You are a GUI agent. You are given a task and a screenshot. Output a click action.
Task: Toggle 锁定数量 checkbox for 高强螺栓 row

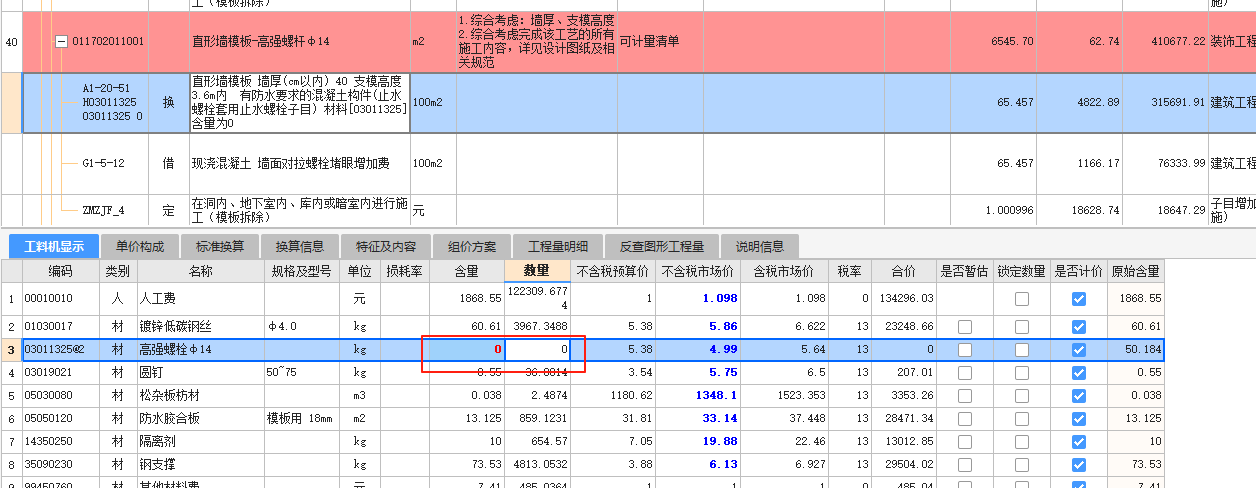pyautogui.click(x=1021, y=350)
